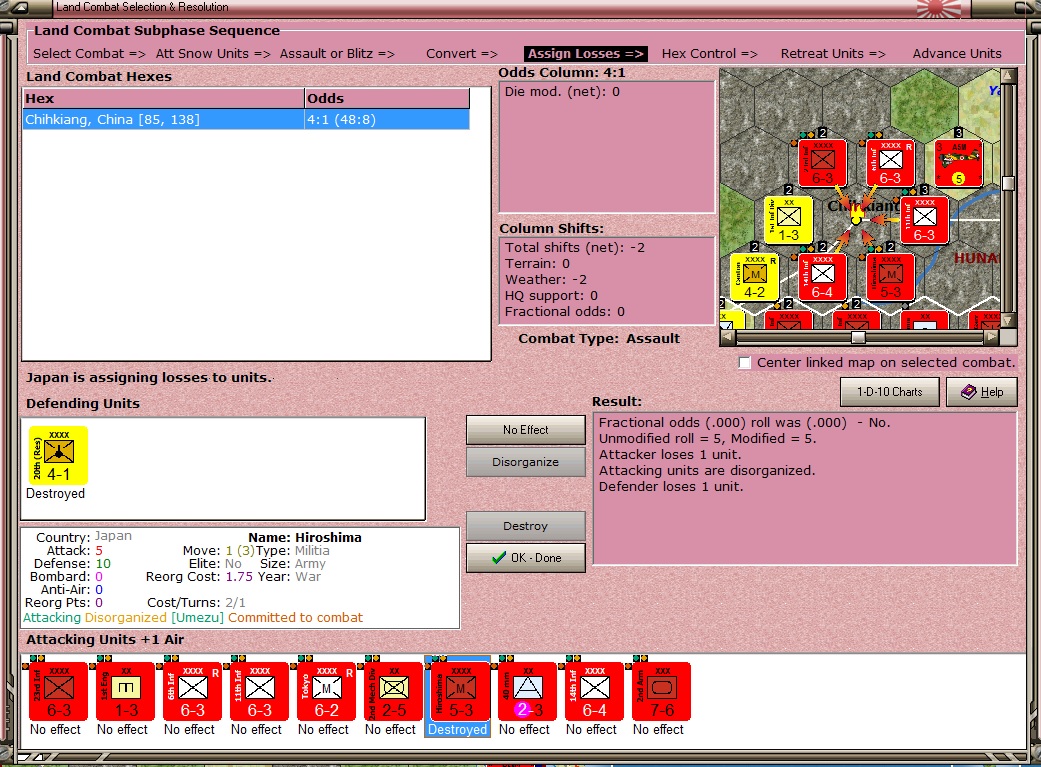Click the dark-symbol 6-3 counter northwest of Chihkiang

pyautogui.click(x=823, y=163)
